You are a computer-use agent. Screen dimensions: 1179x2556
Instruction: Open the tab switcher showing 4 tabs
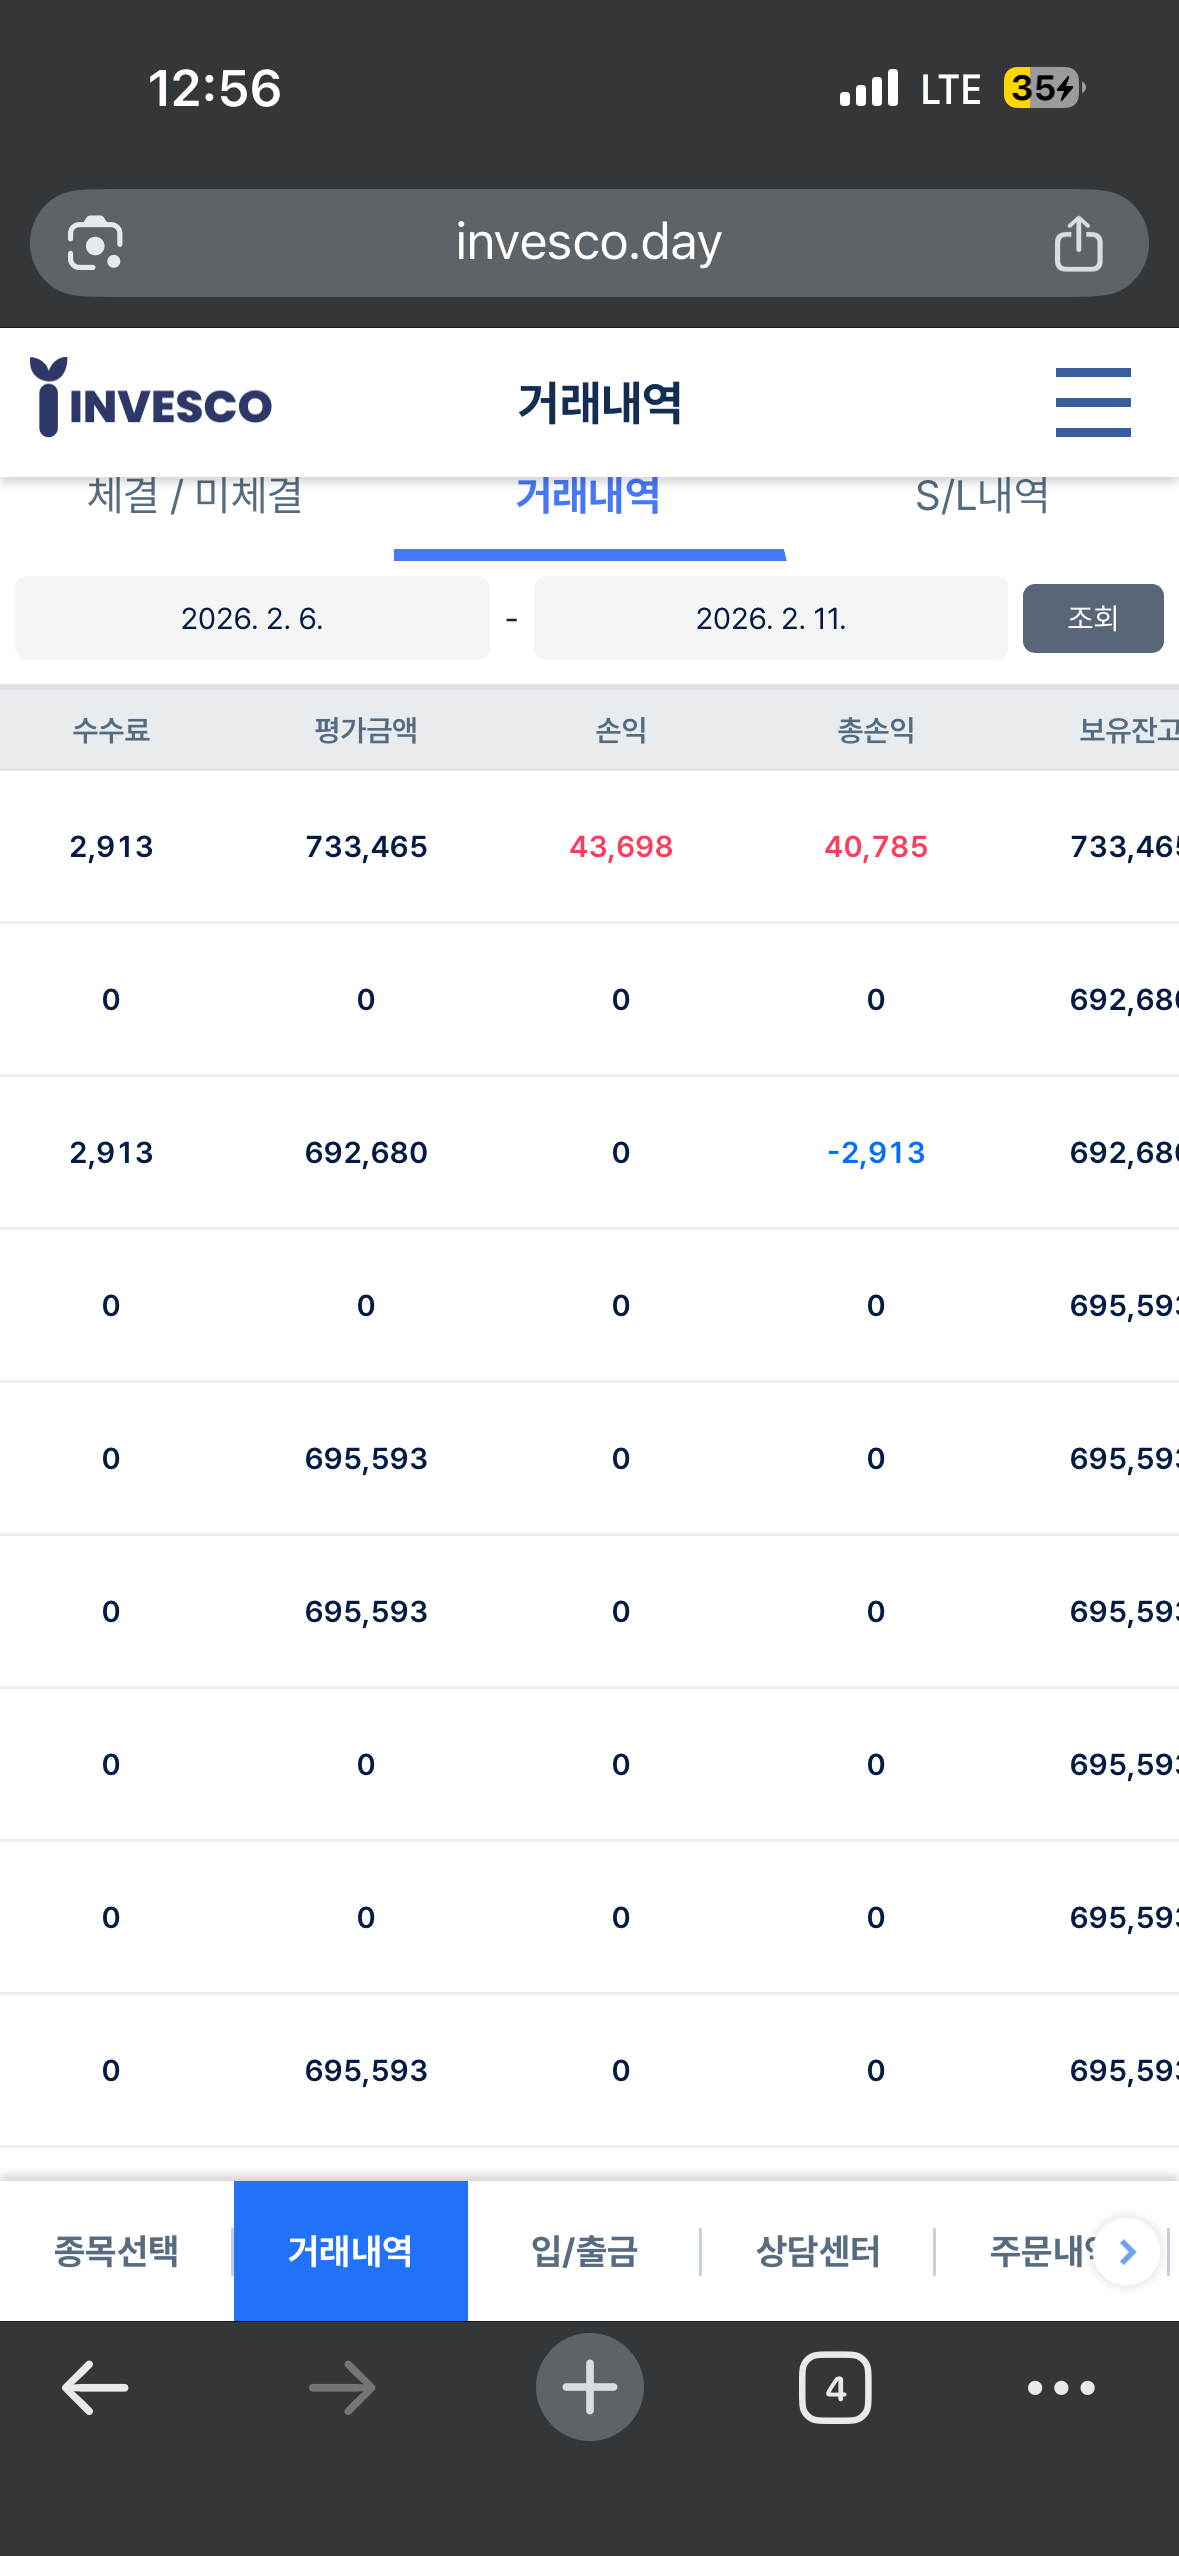[x=835, y=2388]
